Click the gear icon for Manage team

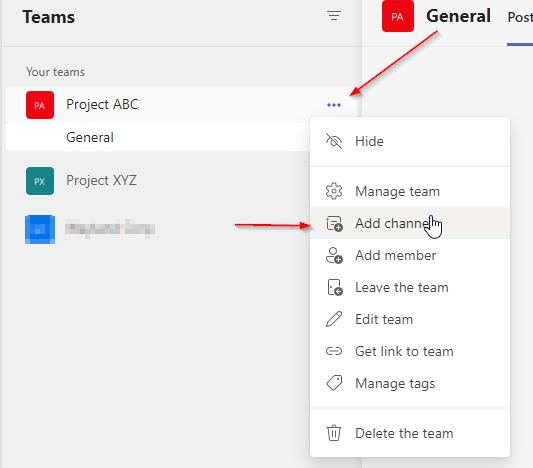334,191
